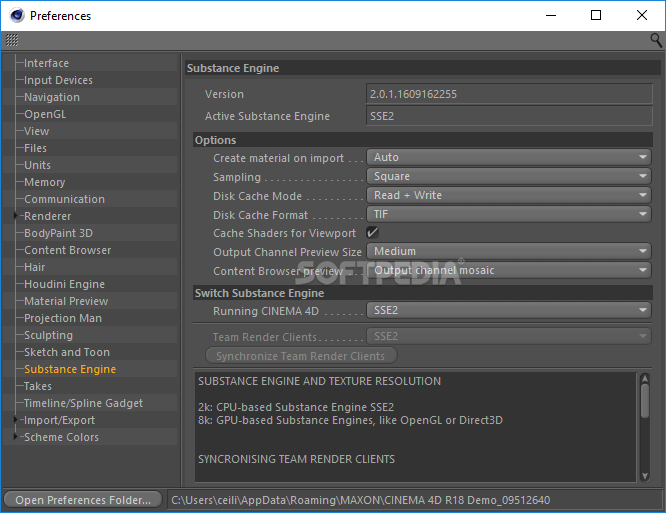Select OpenGL category

click(x=45, y=114)
